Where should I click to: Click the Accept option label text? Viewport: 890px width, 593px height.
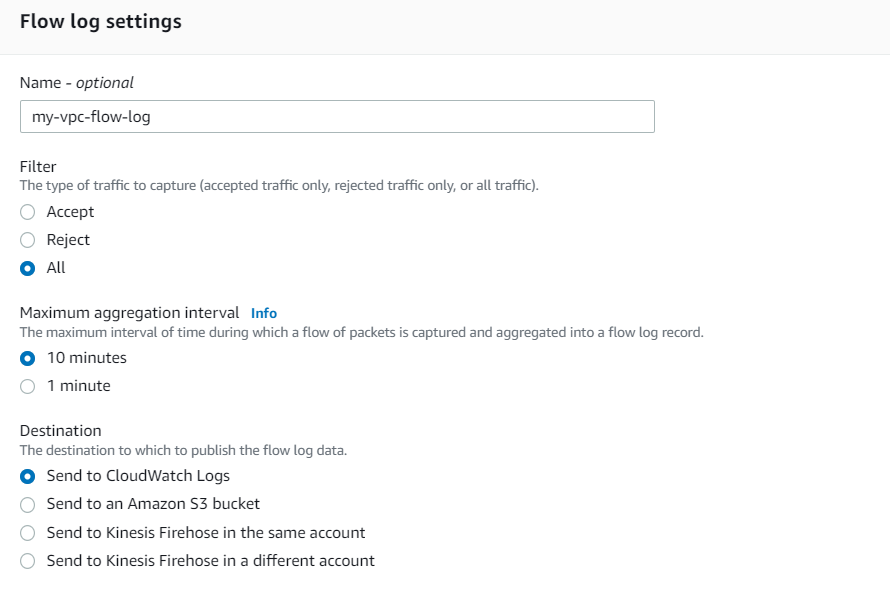tap(70, 212)
